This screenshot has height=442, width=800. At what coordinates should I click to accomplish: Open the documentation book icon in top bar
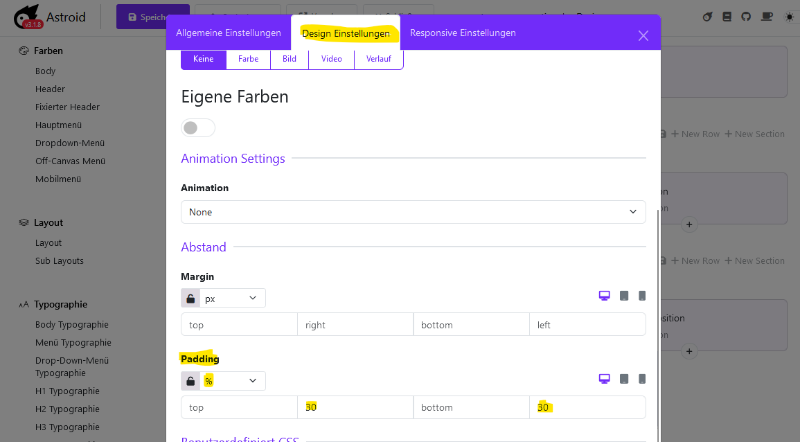point(727,17)
